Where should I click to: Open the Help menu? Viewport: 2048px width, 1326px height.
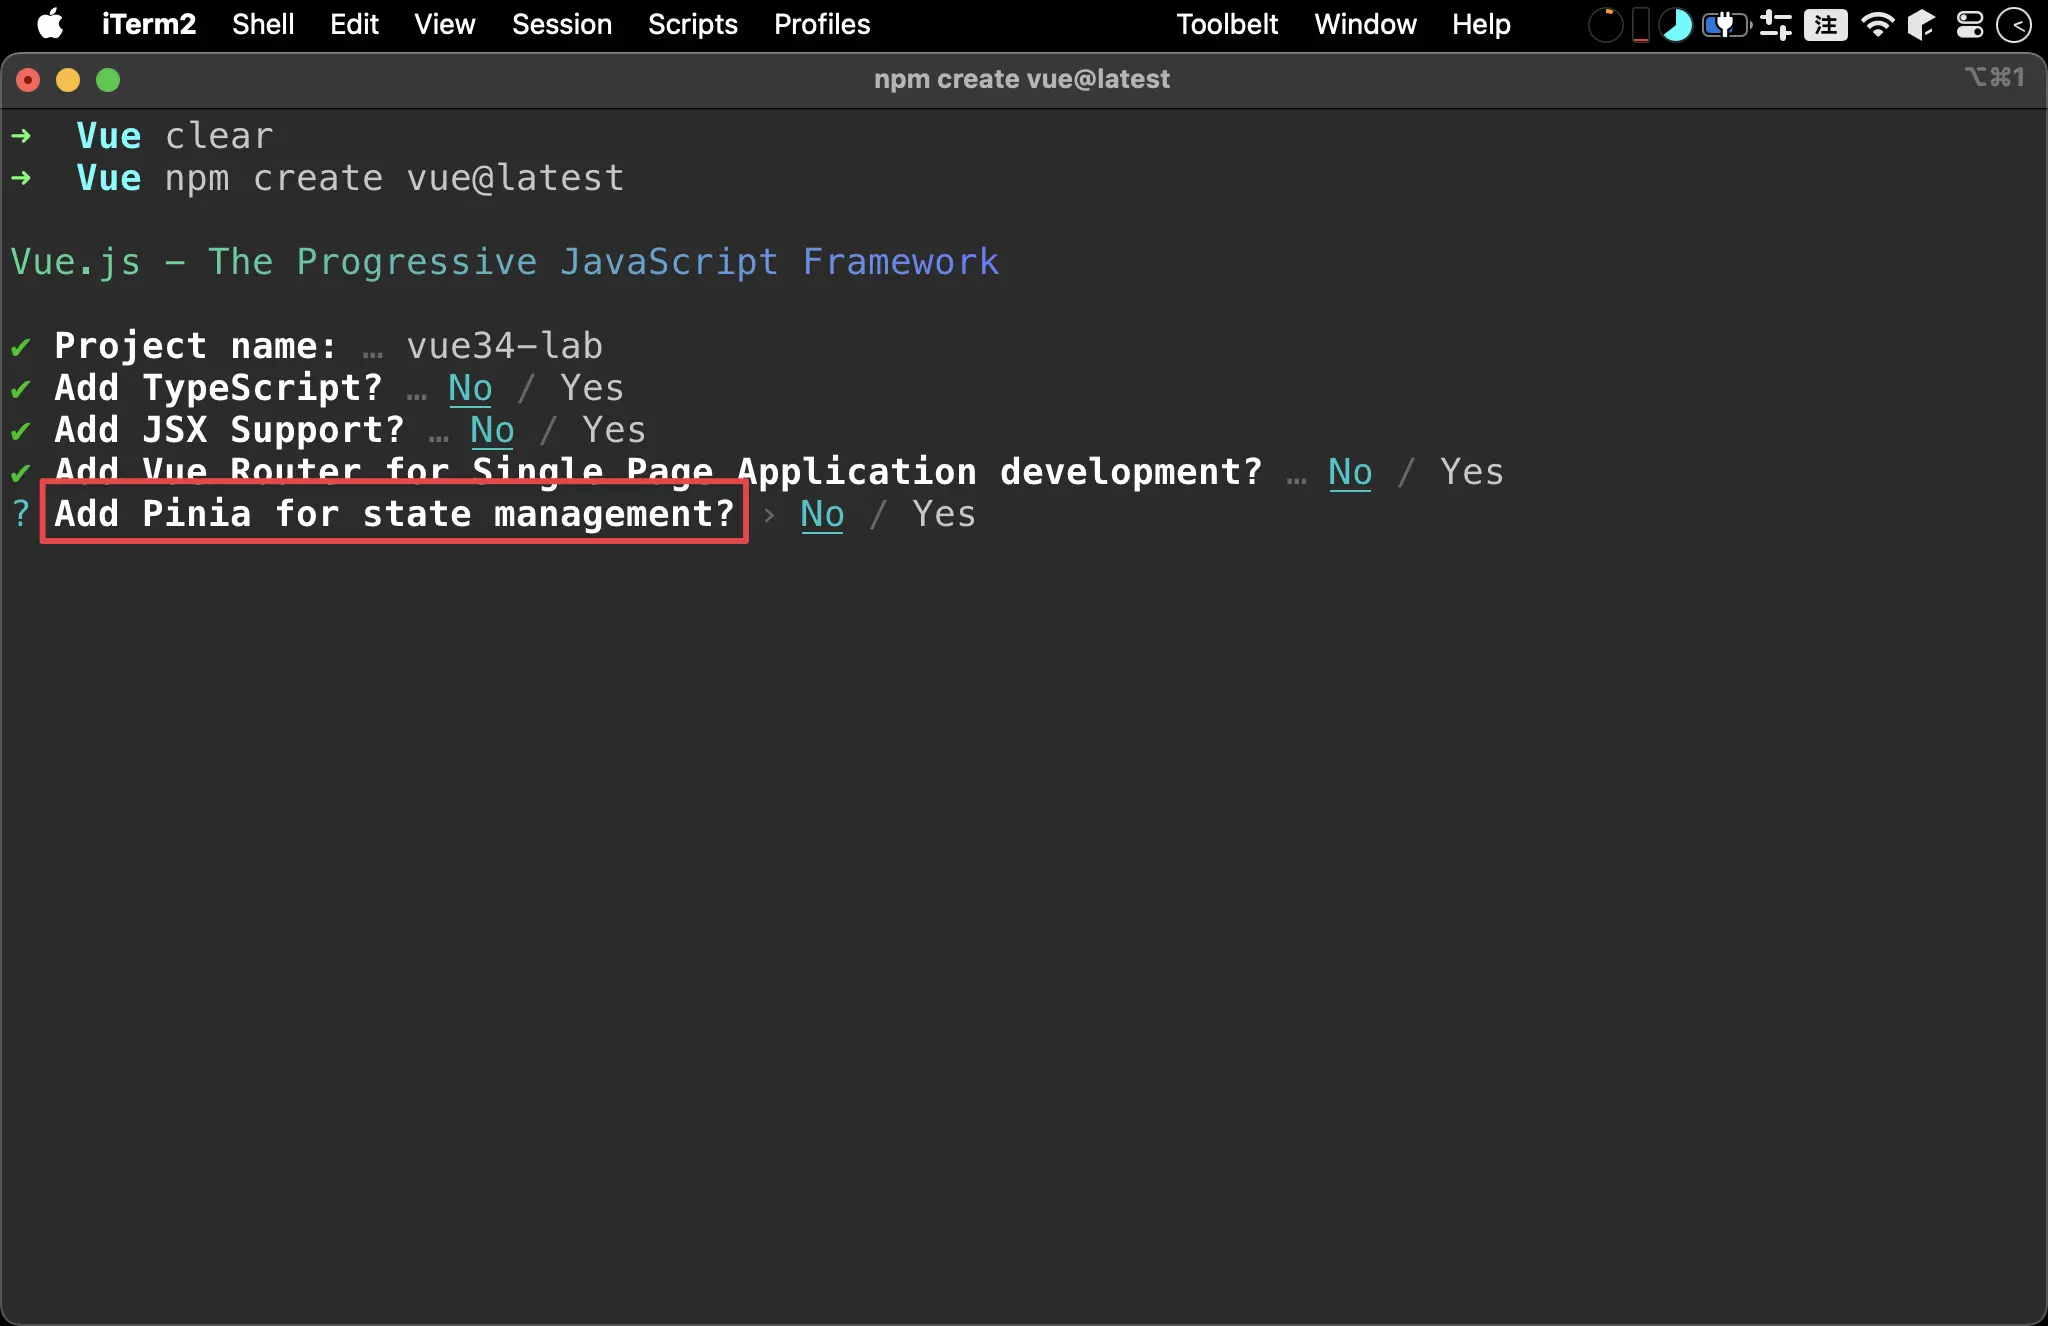tap(1481, 24)
